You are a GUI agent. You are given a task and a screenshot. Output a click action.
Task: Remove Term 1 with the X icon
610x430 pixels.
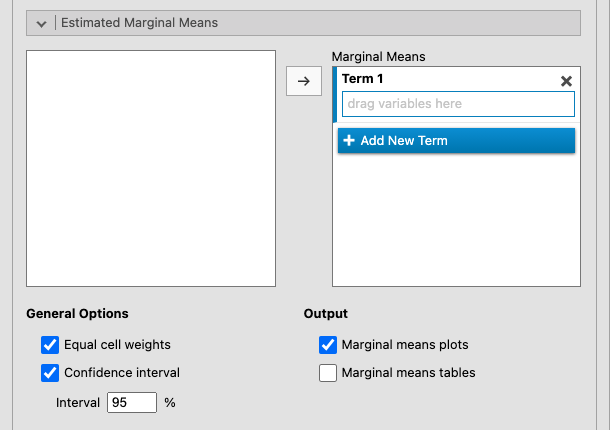pyautogui.click(x=565, y=81)
